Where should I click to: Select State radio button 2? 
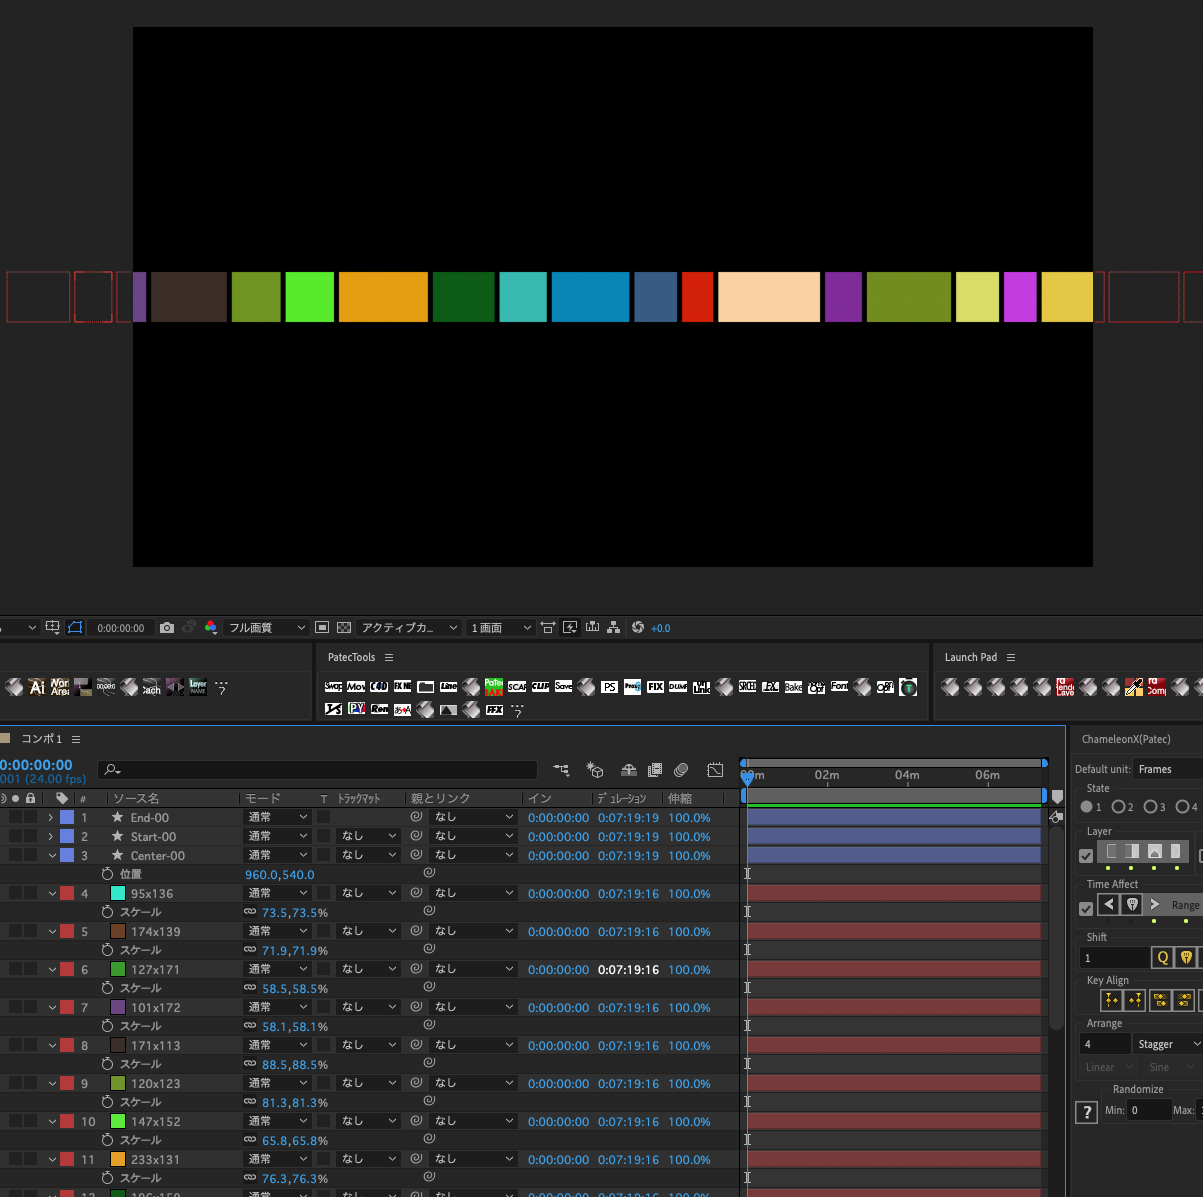coord(1119,807)
